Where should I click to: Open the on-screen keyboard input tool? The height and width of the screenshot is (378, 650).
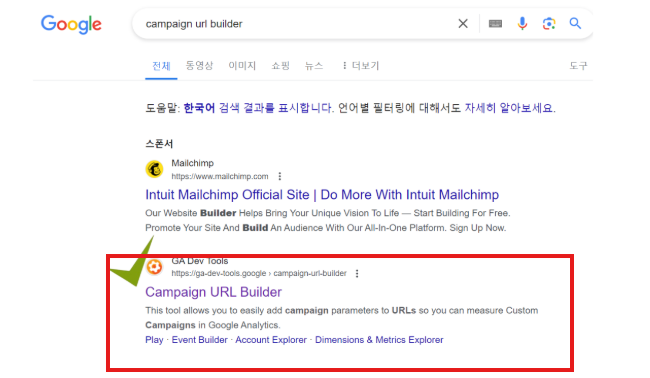coord(495,24)
